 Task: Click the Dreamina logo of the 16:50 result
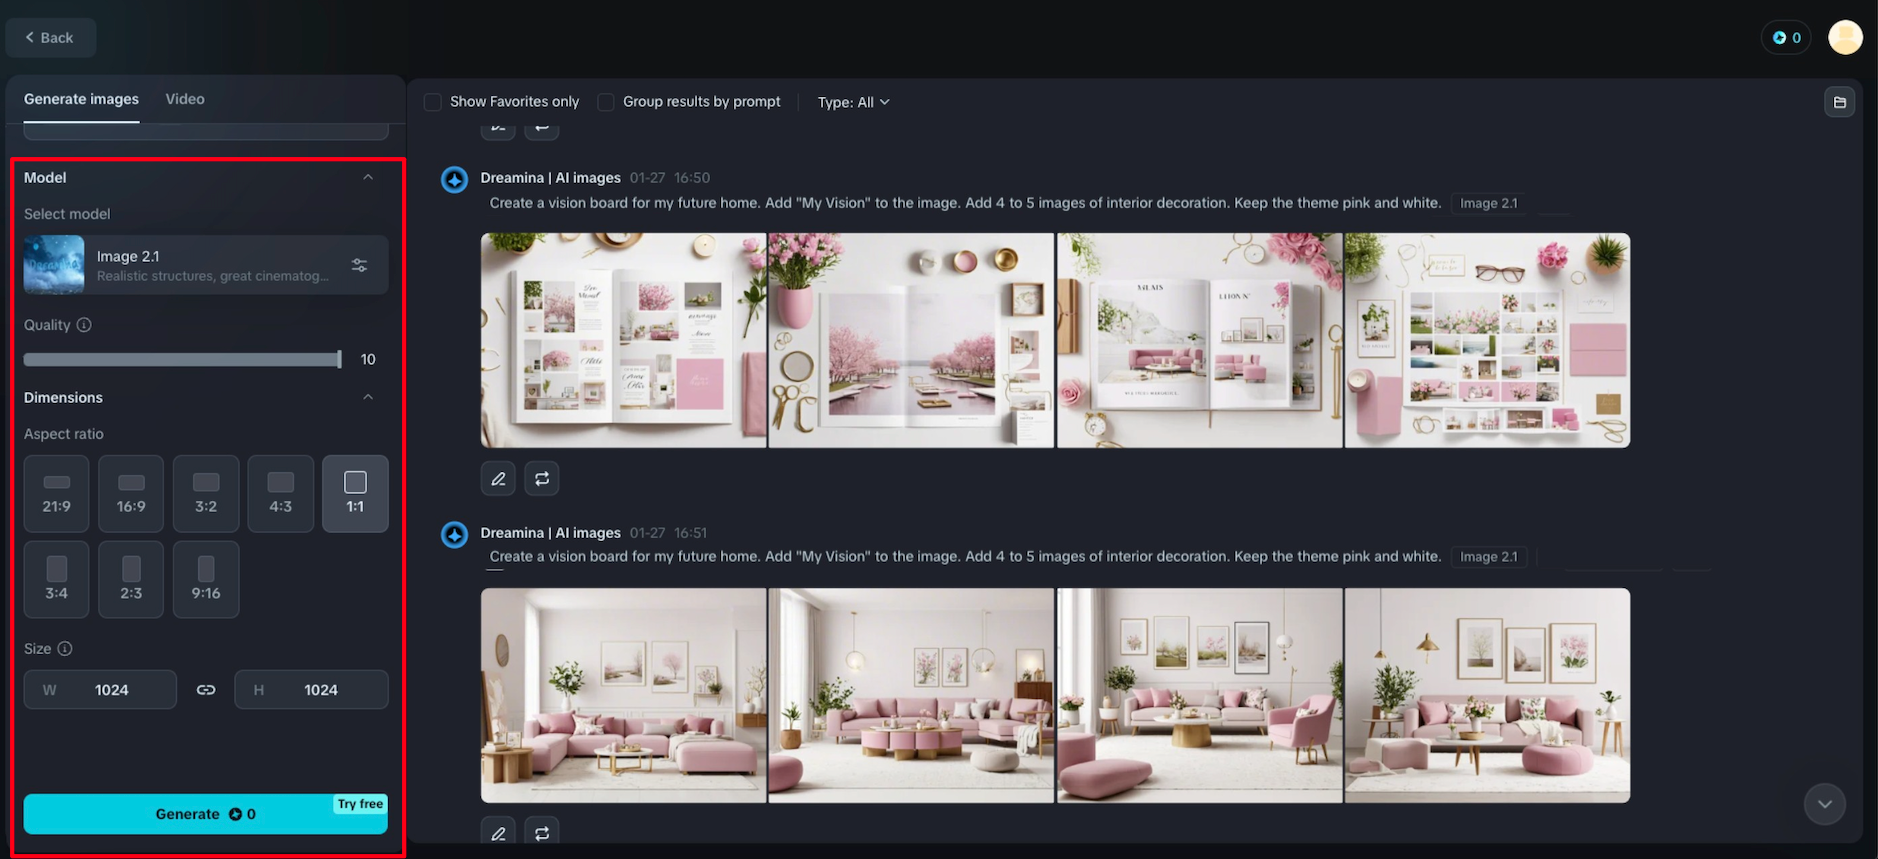pyautogui.click(x=455, y=180)
